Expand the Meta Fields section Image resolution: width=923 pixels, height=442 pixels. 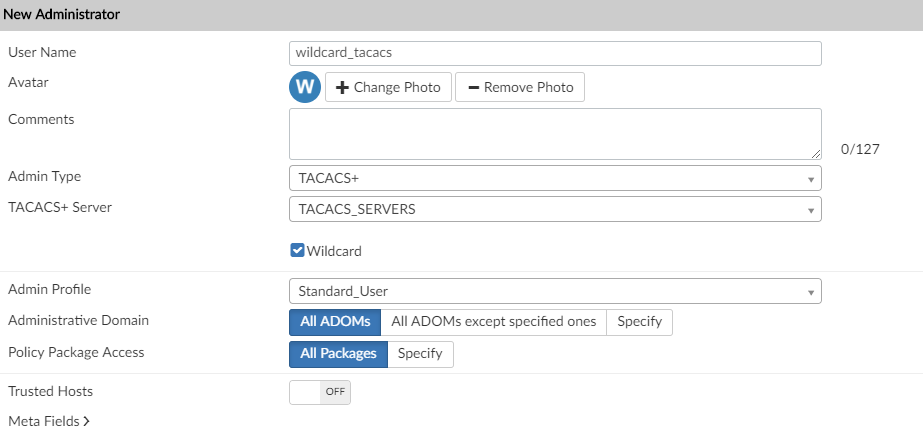pos(48,422)
